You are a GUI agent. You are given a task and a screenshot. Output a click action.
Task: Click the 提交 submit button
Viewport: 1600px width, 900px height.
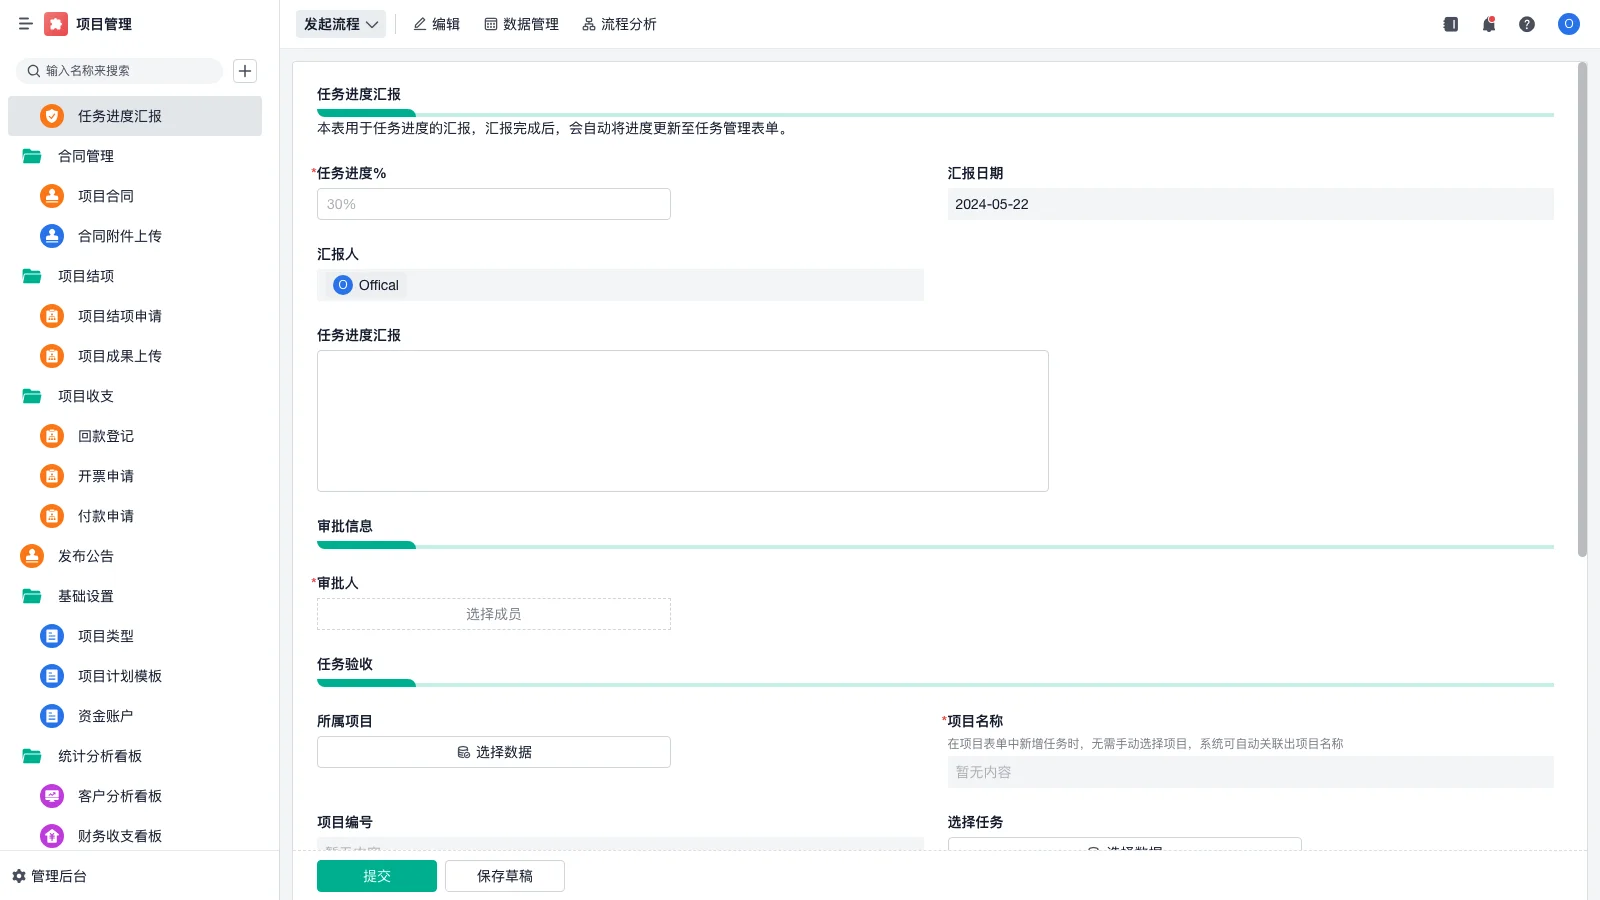click(376, 875)
